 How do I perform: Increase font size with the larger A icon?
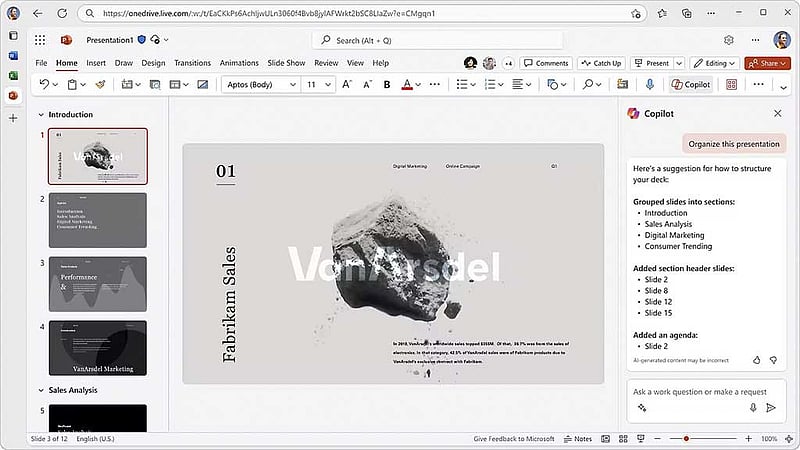pos(347,84)
